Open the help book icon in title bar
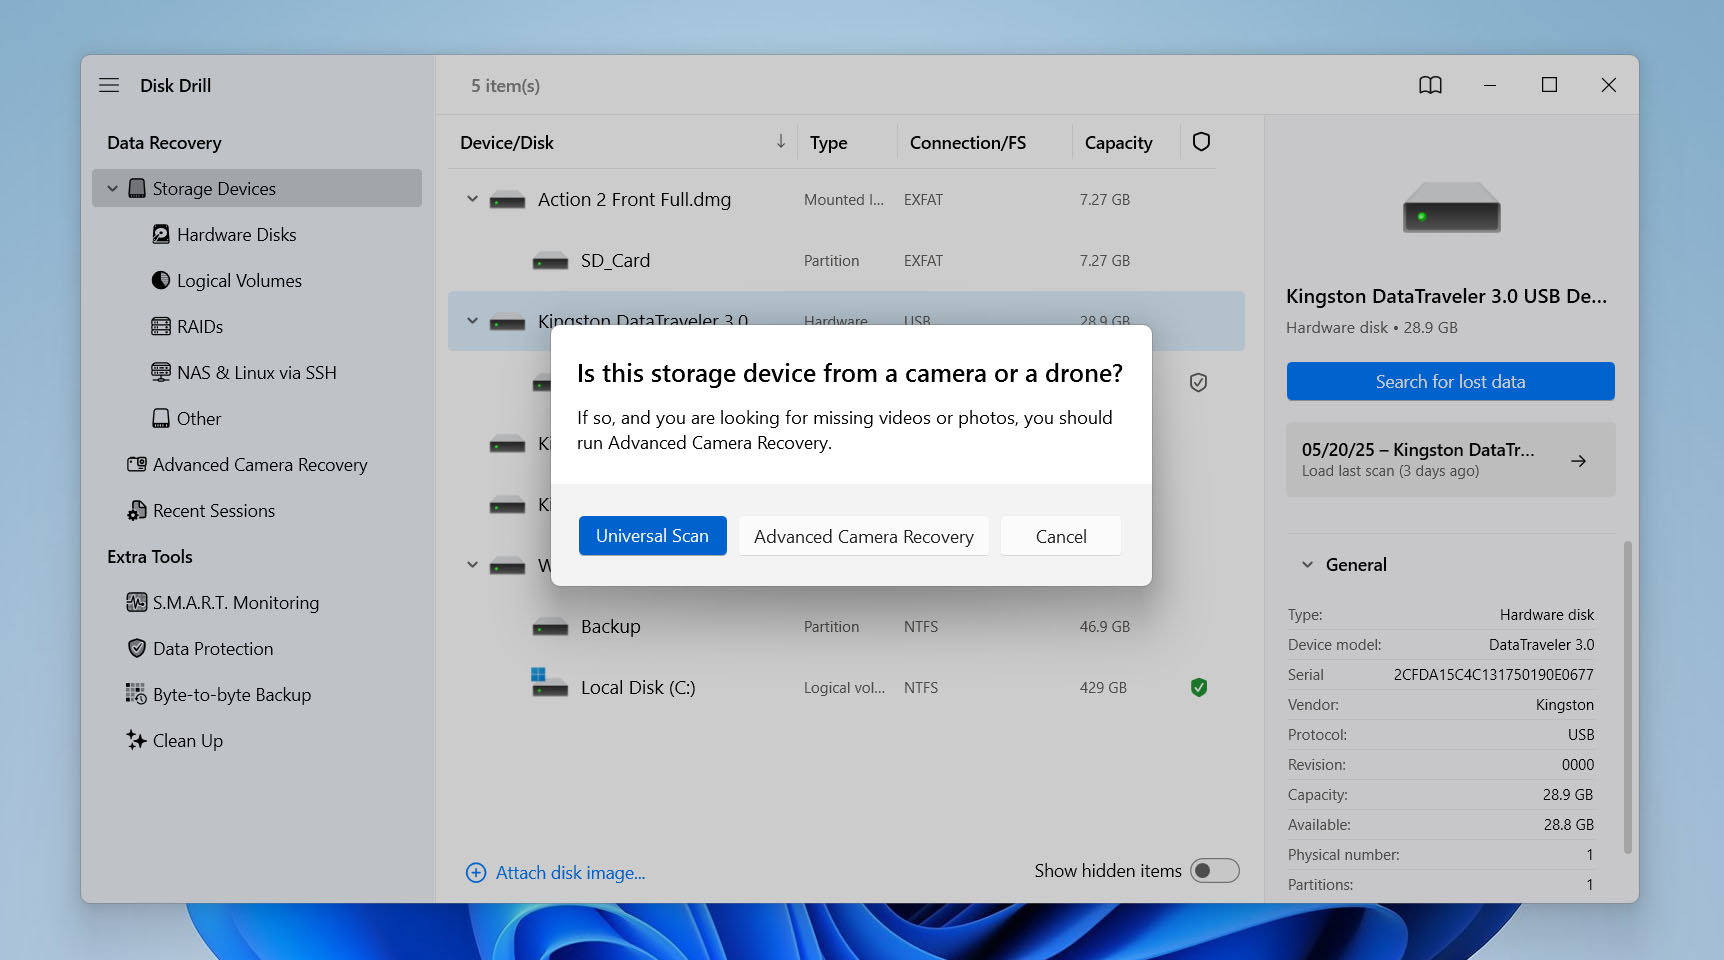Screen dimensions: 1724x960 pyautogui.click(x=1431, y=85)
